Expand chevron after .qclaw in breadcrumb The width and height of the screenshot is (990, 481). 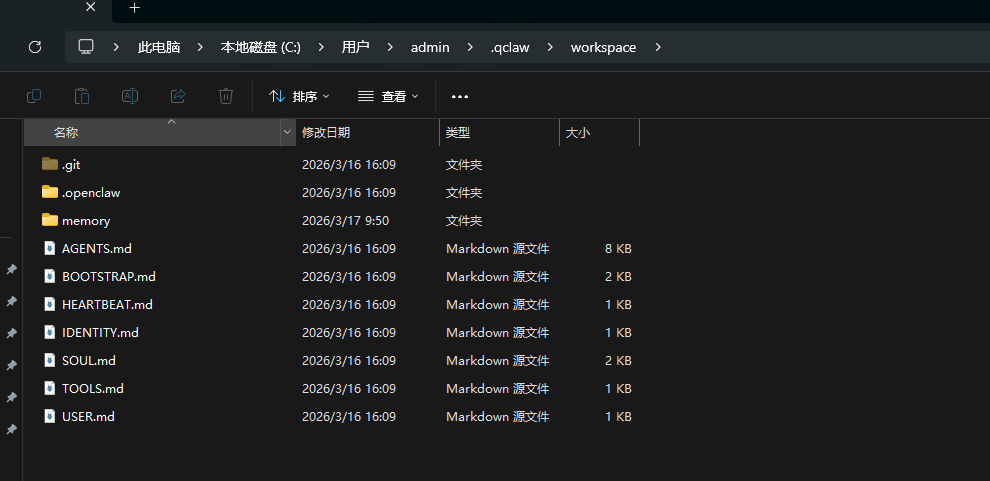point(550,47)
